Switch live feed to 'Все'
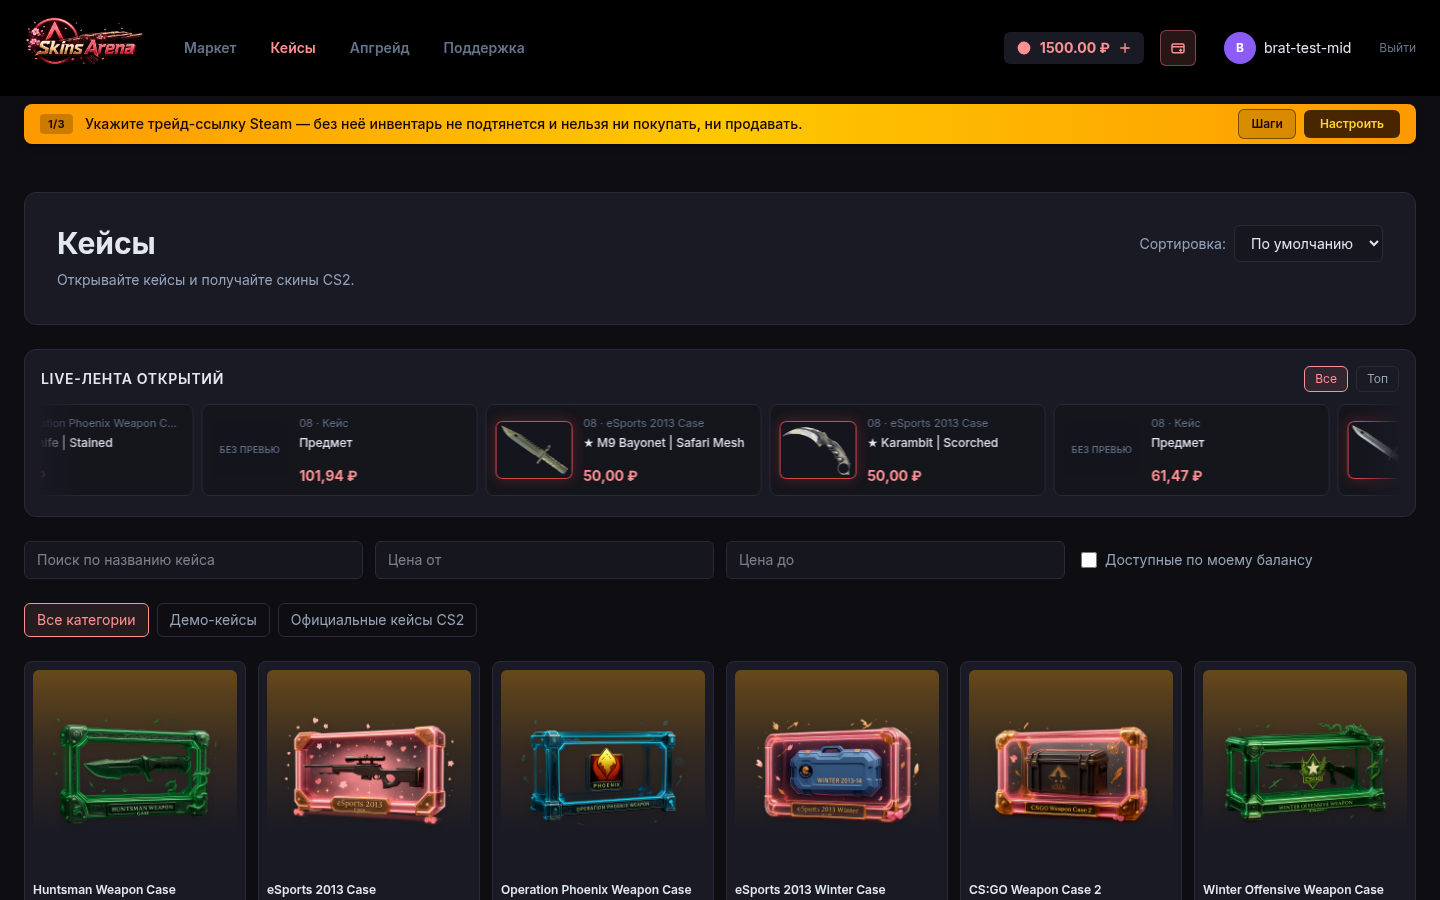This screenshot has height=900, width=1440. (x=1326, y=379)
